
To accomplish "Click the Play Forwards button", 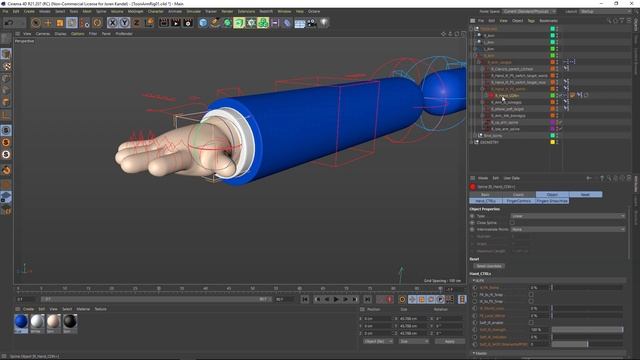I will [336, 300].
